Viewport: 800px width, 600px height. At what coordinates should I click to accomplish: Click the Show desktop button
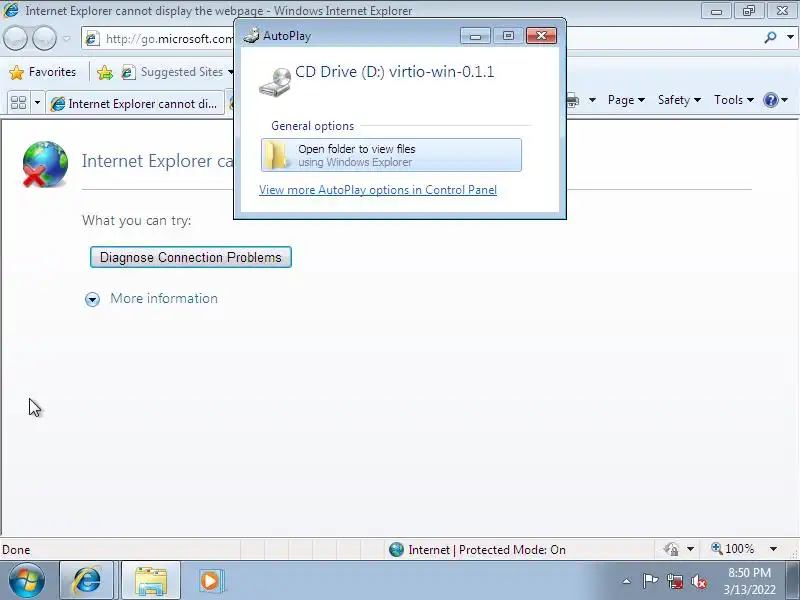[x=793, y=581]
